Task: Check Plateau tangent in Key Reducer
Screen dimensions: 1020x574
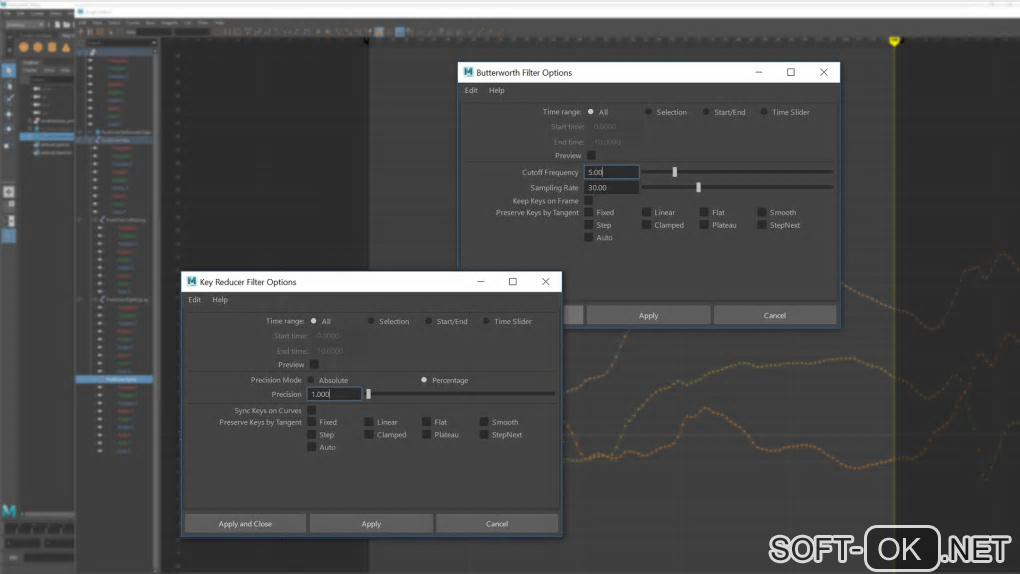Action: click(426, 434)
